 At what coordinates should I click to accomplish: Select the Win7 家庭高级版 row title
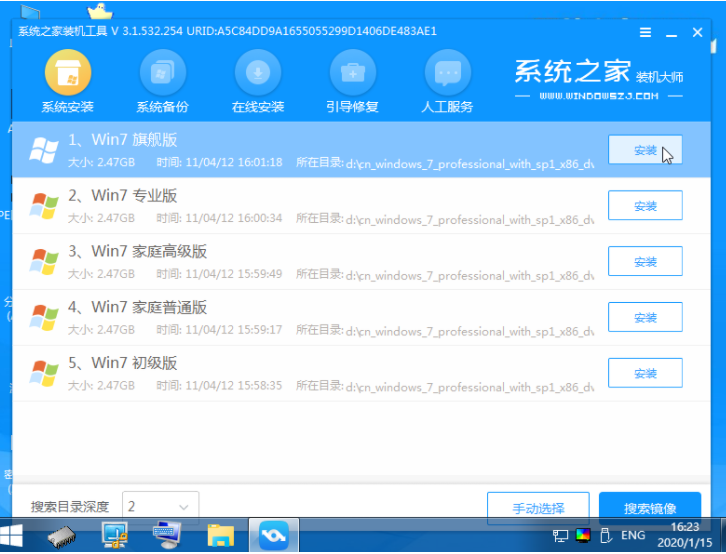[x=138, y=251]
